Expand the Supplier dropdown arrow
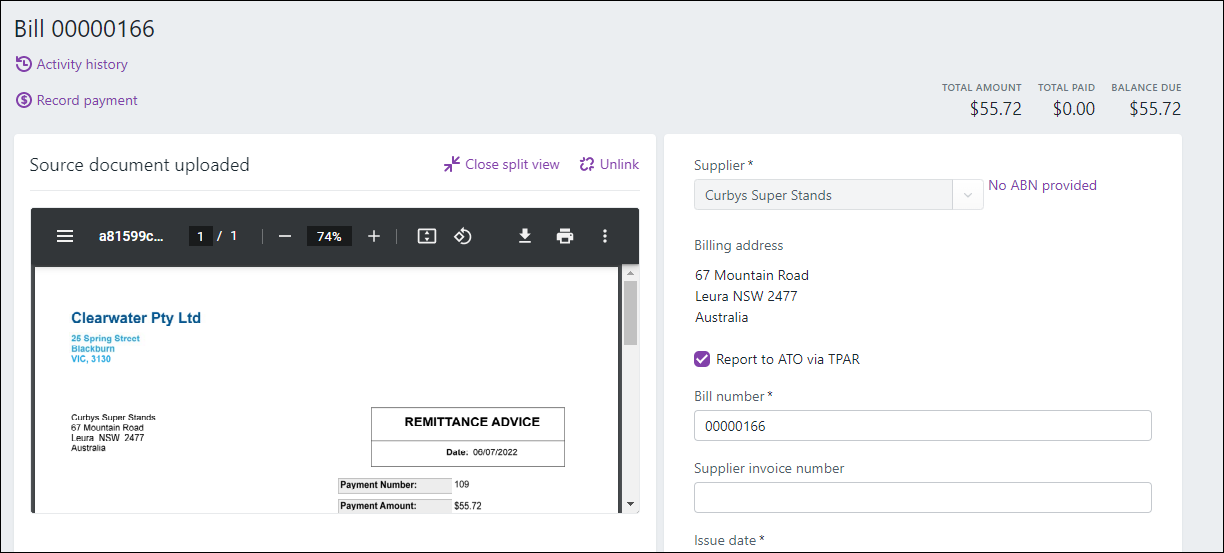The image size is (1224, 553). point(967,195)
